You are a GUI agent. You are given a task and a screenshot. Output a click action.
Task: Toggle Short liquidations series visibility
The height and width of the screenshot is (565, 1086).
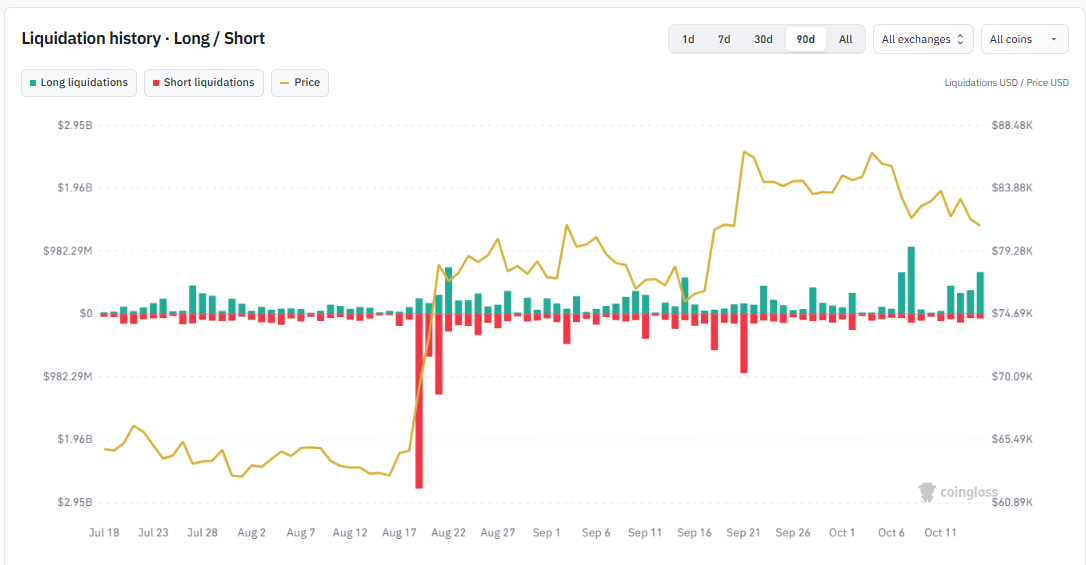[204, 83]
